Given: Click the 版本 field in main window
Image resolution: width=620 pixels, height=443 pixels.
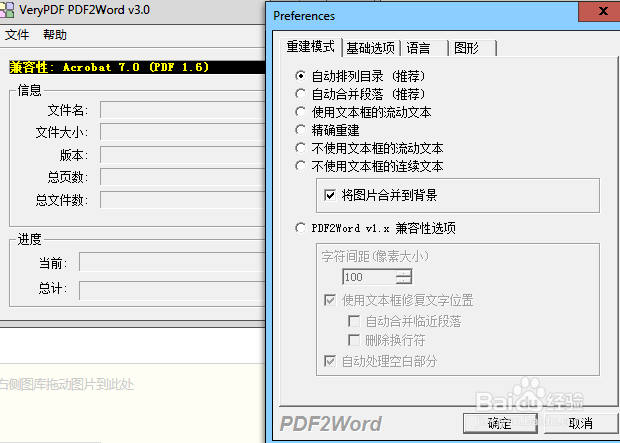Looking at the screenshot, I should point(182,155).
